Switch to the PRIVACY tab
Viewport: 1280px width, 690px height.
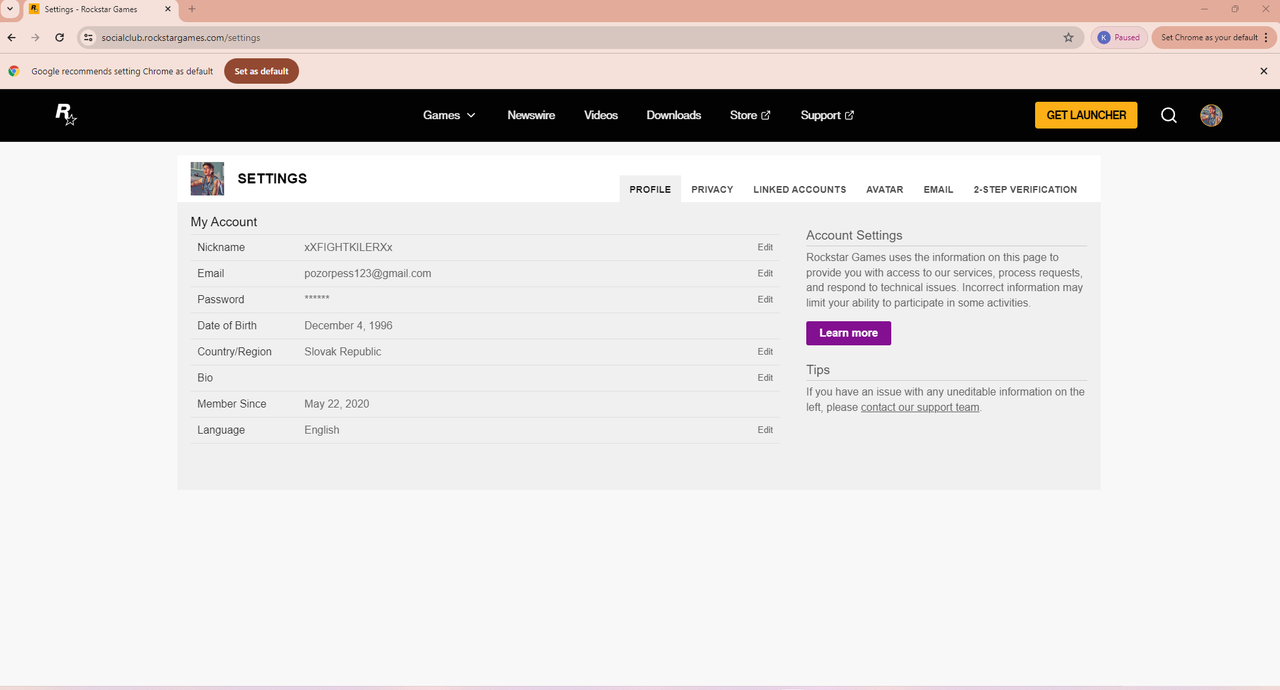click(x=712, y=189)
